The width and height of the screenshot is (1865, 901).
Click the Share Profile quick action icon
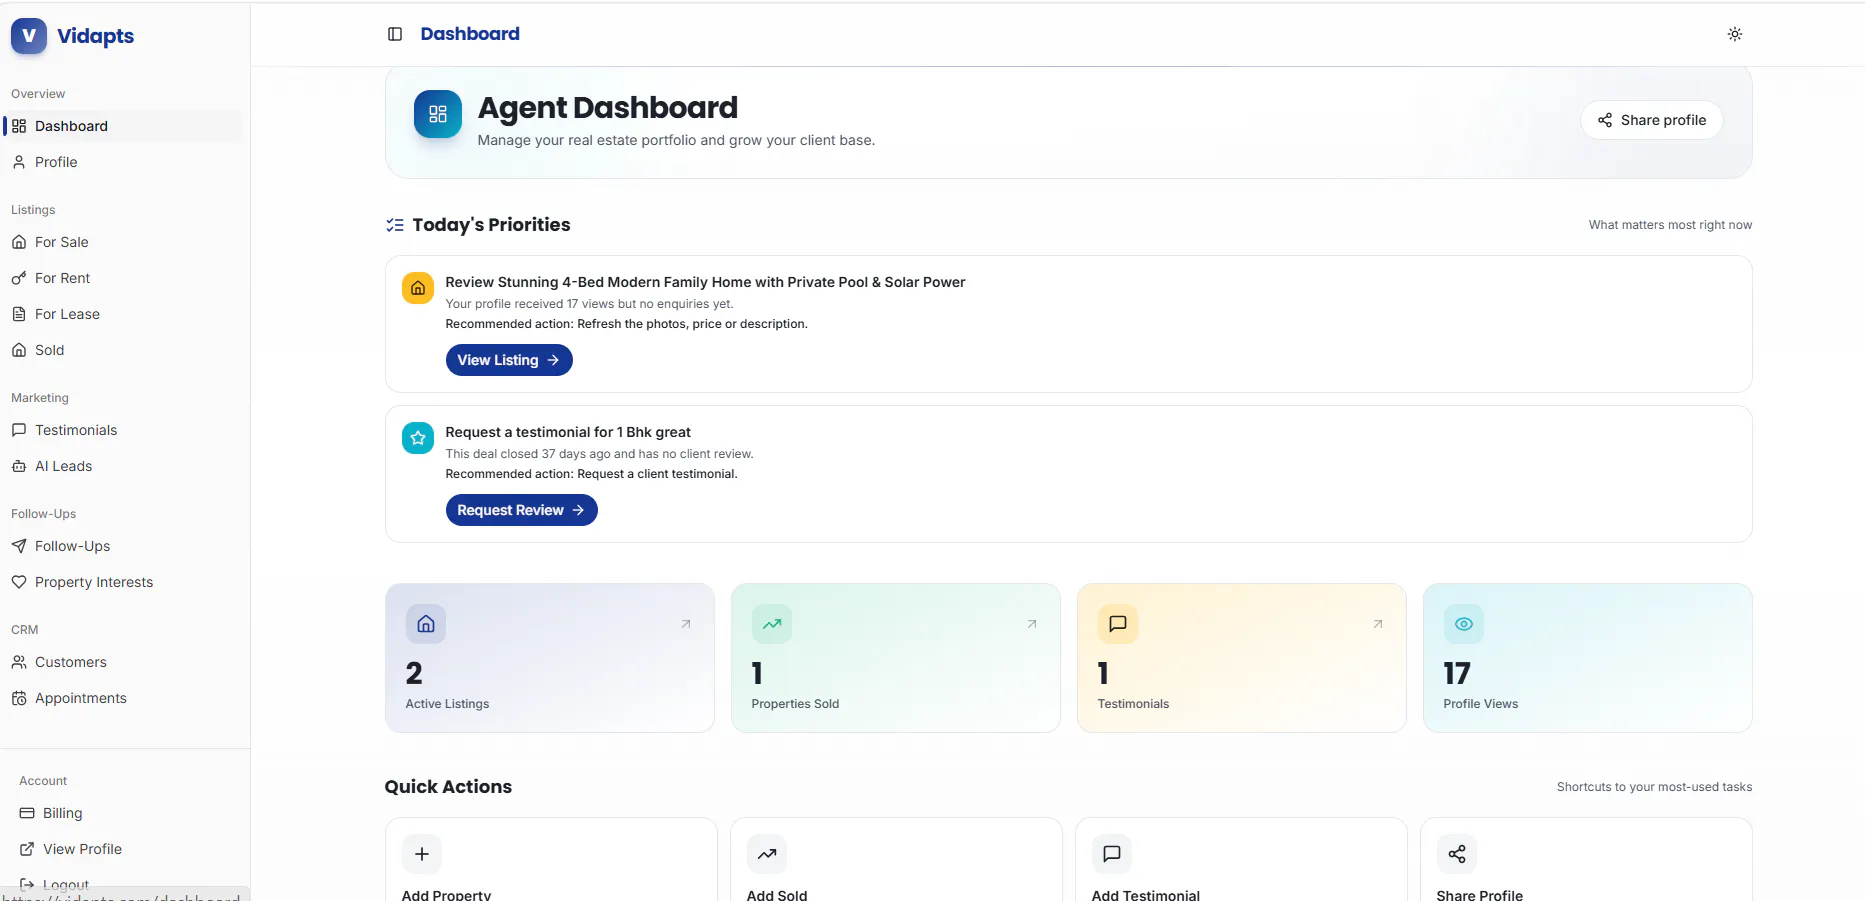(1457, 854)
